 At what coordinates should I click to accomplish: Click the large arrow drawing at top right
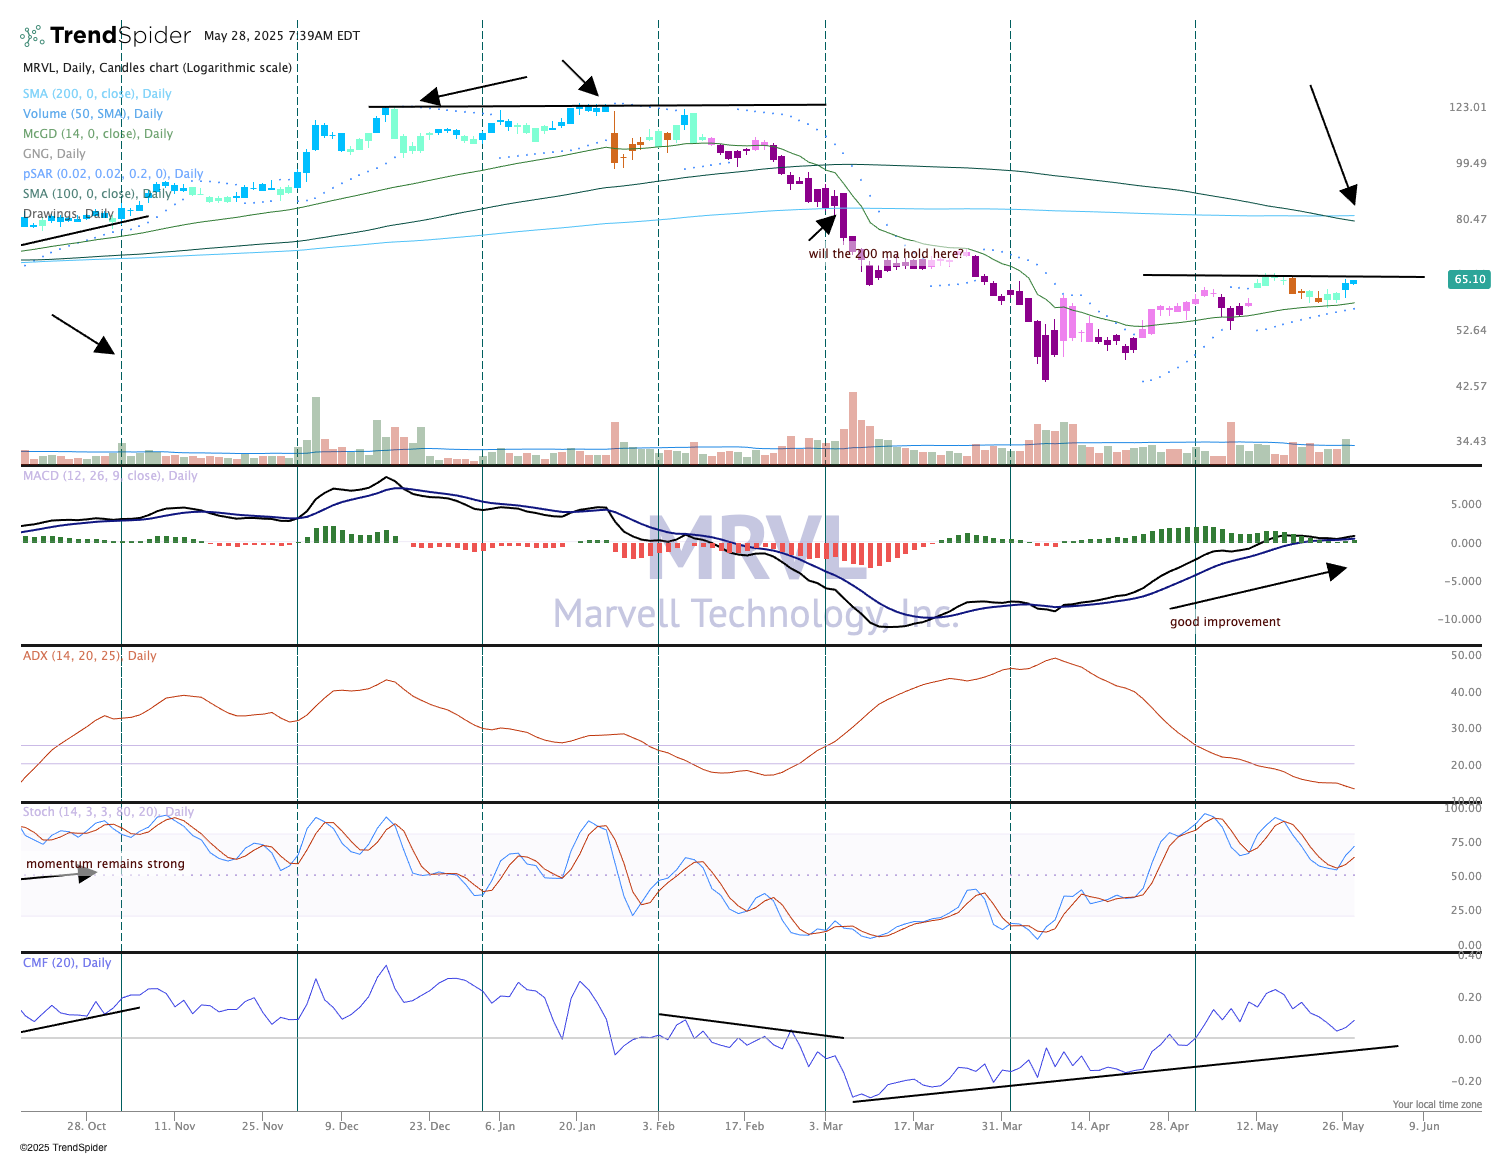click(x=1333, y=144)
